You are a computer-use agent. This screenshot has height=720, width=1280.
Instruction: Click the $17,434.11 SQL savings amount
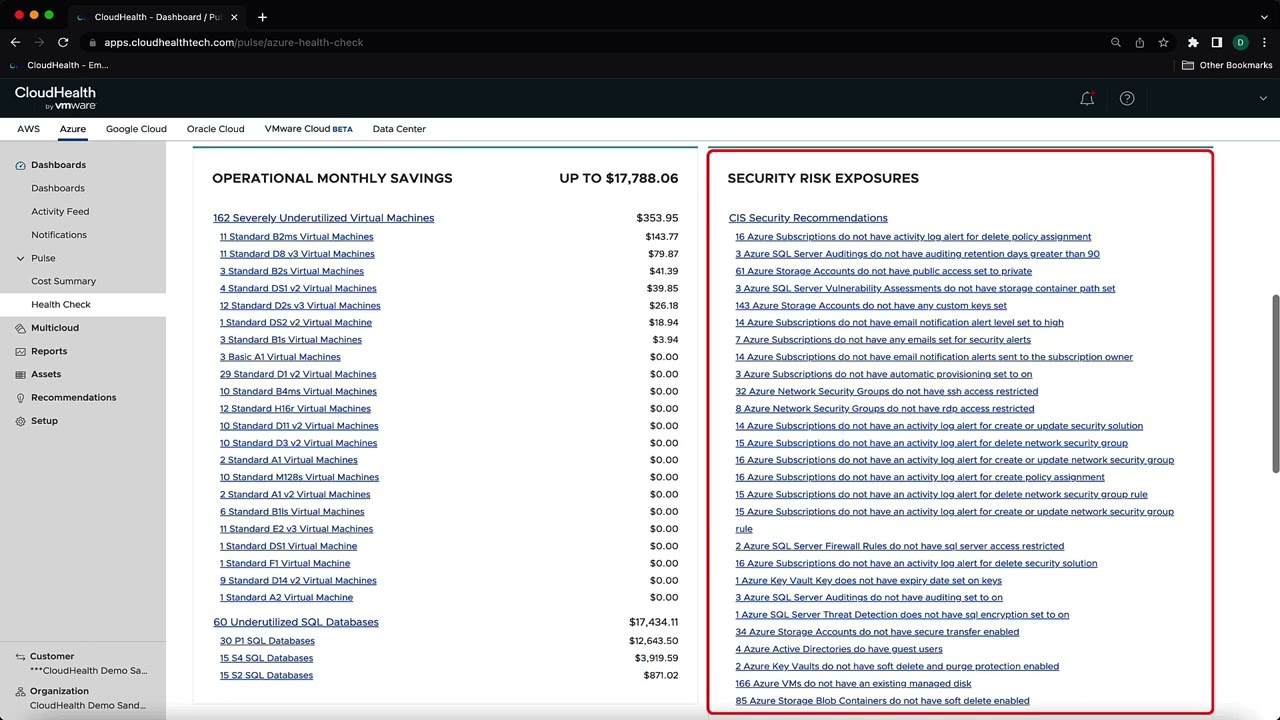tap(653, 622)
